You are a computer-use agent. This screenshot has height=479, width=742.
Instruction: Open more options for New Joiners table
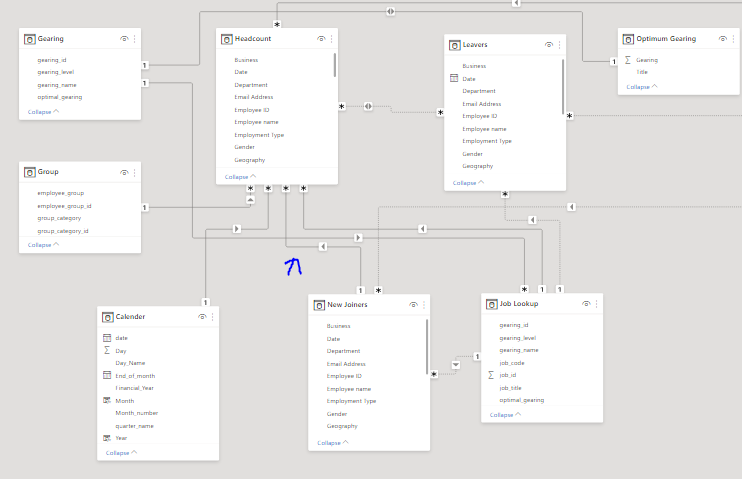(424, 305)
